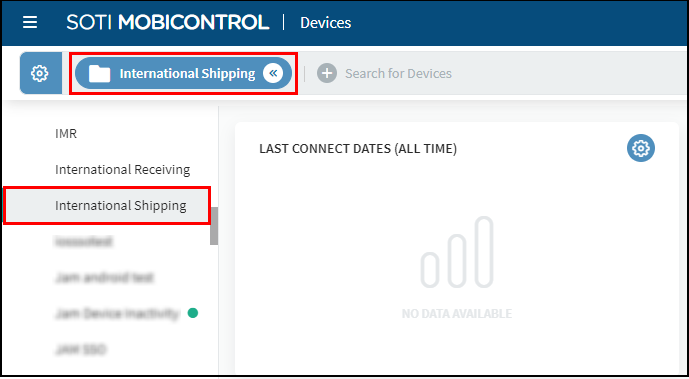Click the green status dot beside Jam Device Inactivity
The width and height of the screenshot is (689, 379).
pos(192,313)
